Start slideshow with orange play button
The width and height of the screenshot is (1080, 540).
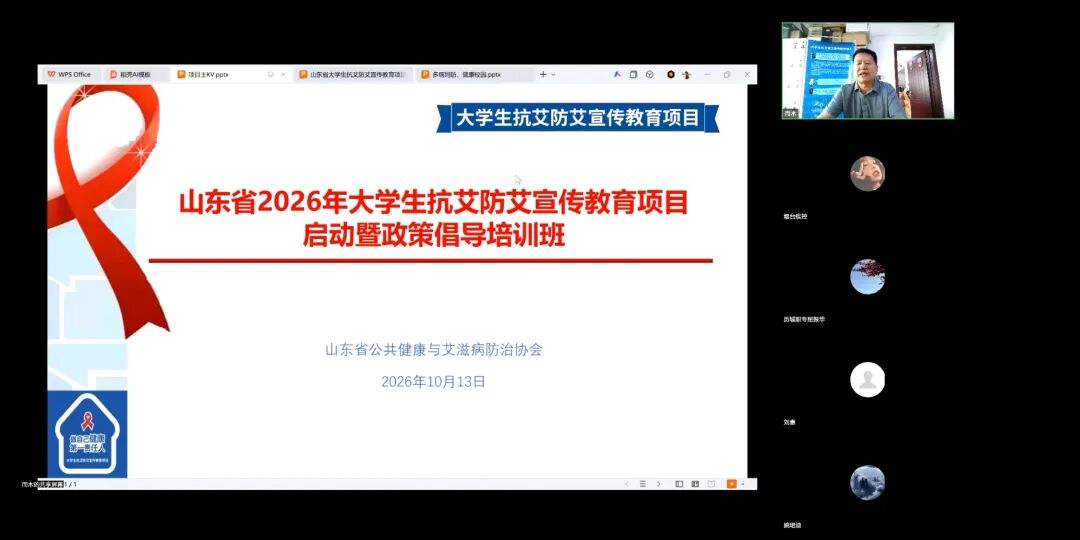coord(731,484)
